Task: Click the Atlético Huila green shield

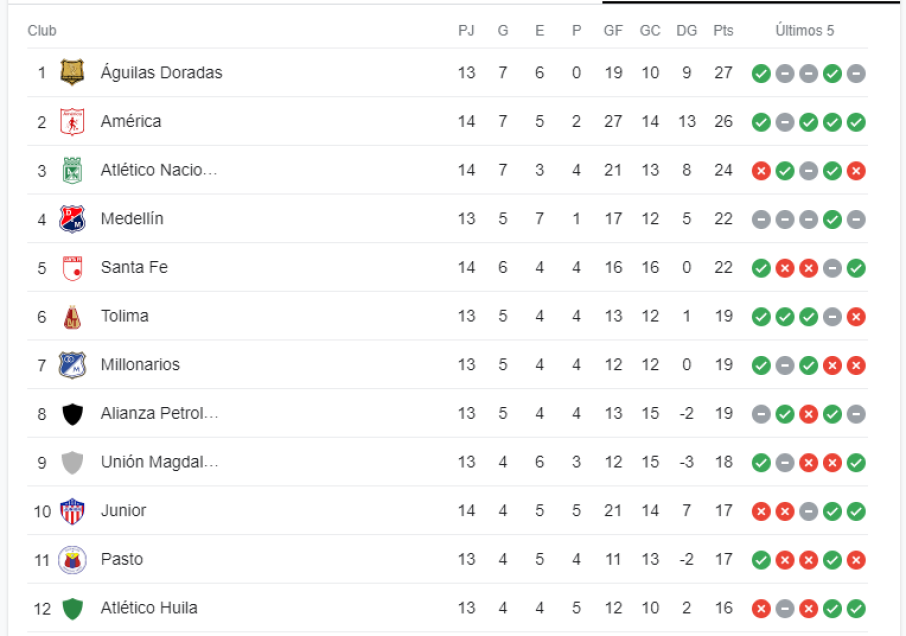Action: point(72,608)
